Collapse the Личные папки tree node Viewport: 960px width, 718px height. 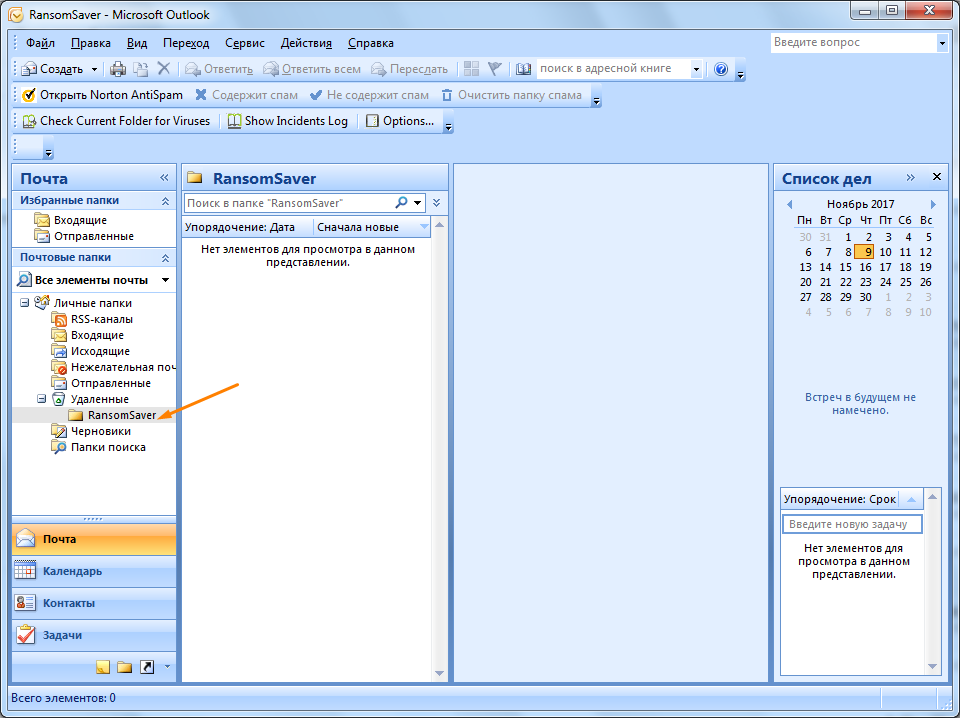tap(24, 302)
